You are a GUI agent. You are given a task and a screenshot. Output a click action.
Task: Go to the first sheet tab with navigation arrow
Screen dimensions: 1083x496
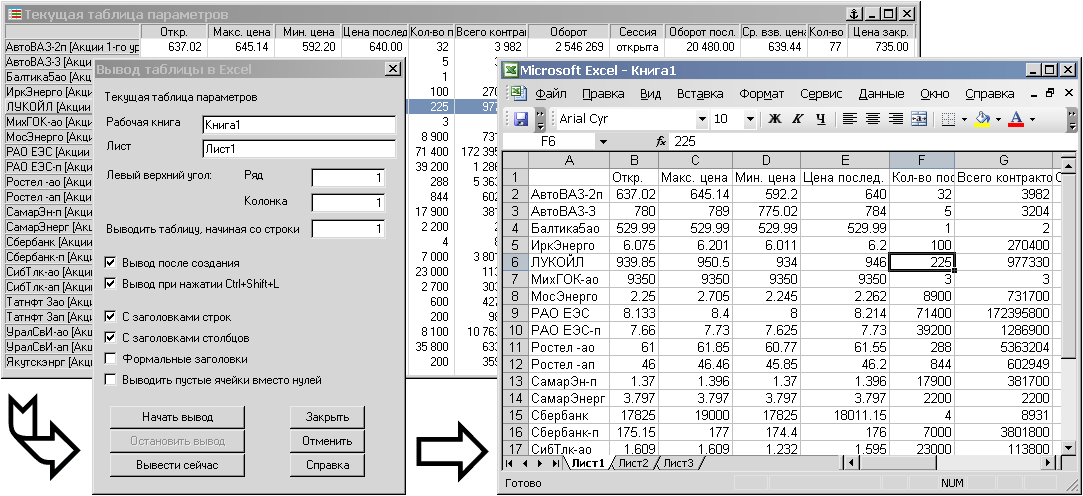tap(510, 463)
